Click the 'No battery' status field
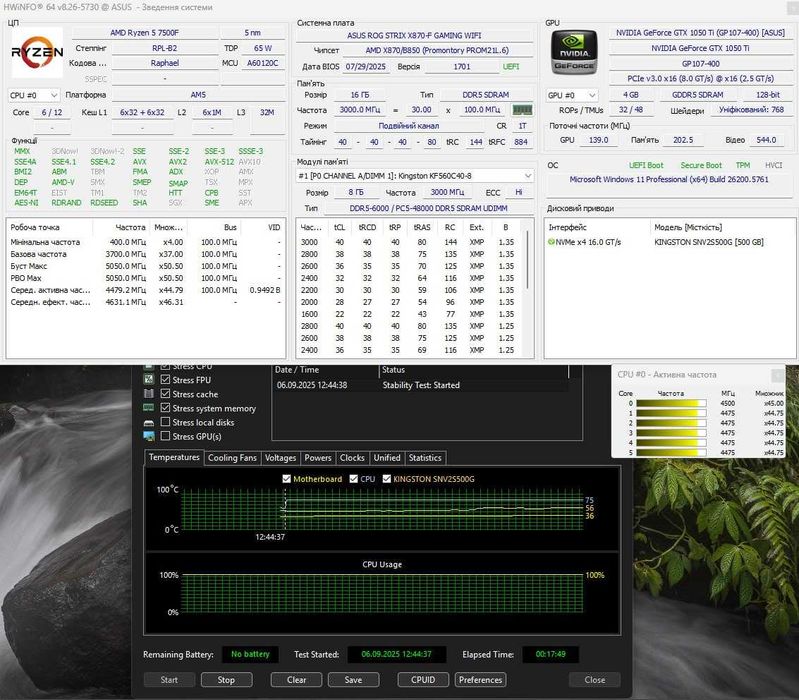This screenshot has width=799, height=700. [x=250, y=654]
